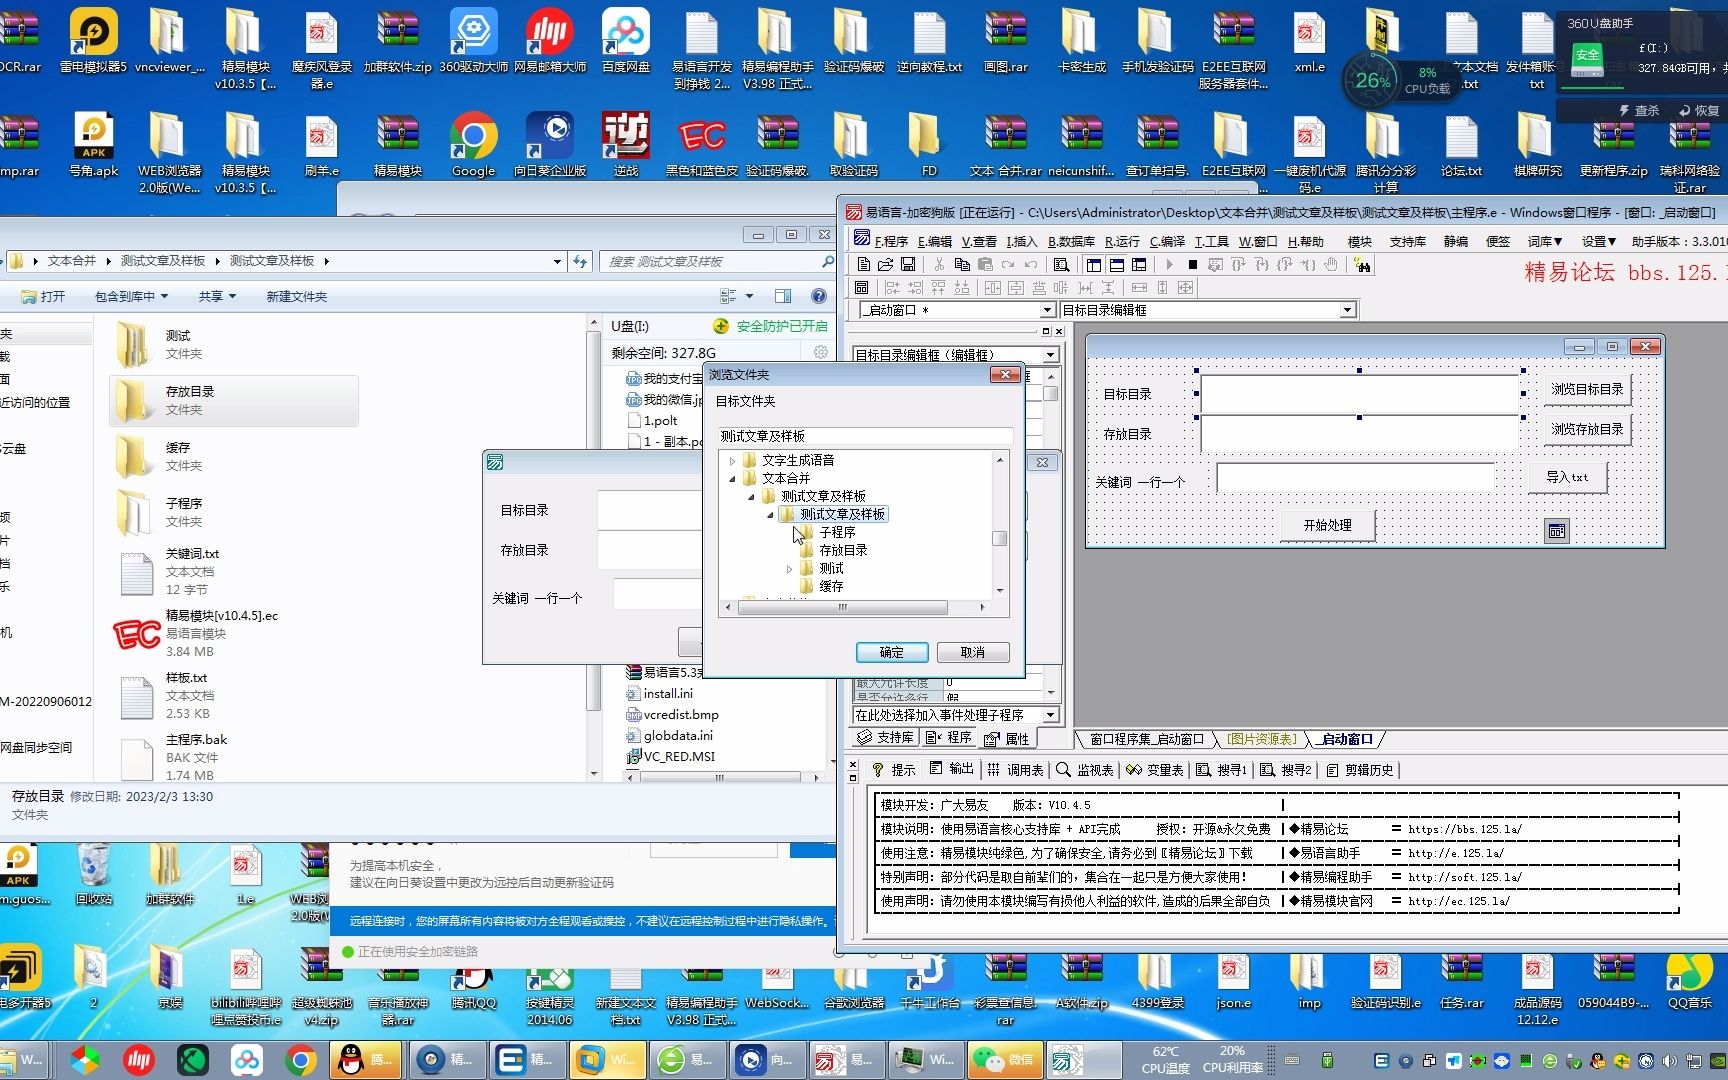Click the hand pause icon in debug toolbar
Screen dimensions: 1728x1080
tap(1331, 265)
